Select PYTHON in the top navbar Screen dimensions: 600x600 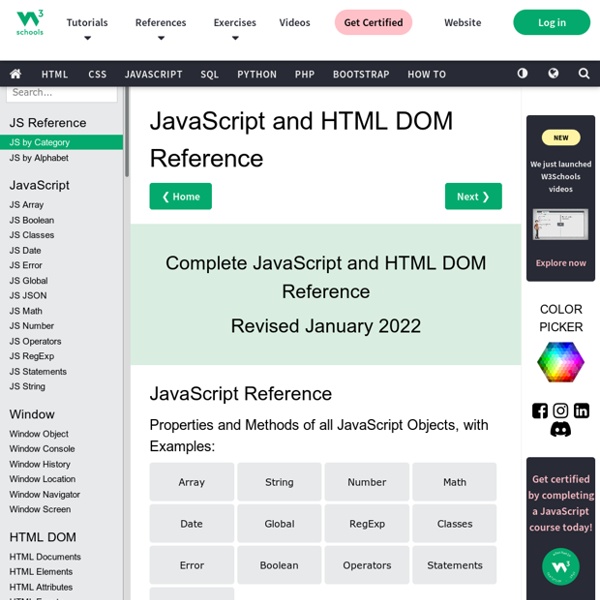pyautogui.click(x=257, y=74)
